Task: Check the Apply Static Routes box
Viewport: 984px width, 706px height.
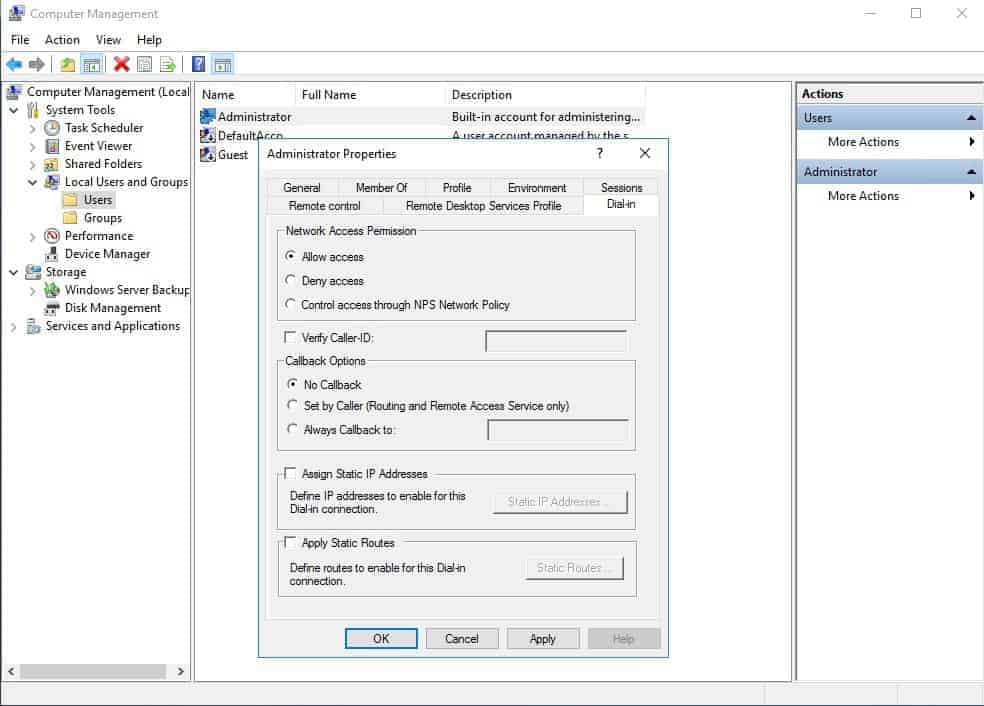Action: pyautogui.click(x=290, y=542)
